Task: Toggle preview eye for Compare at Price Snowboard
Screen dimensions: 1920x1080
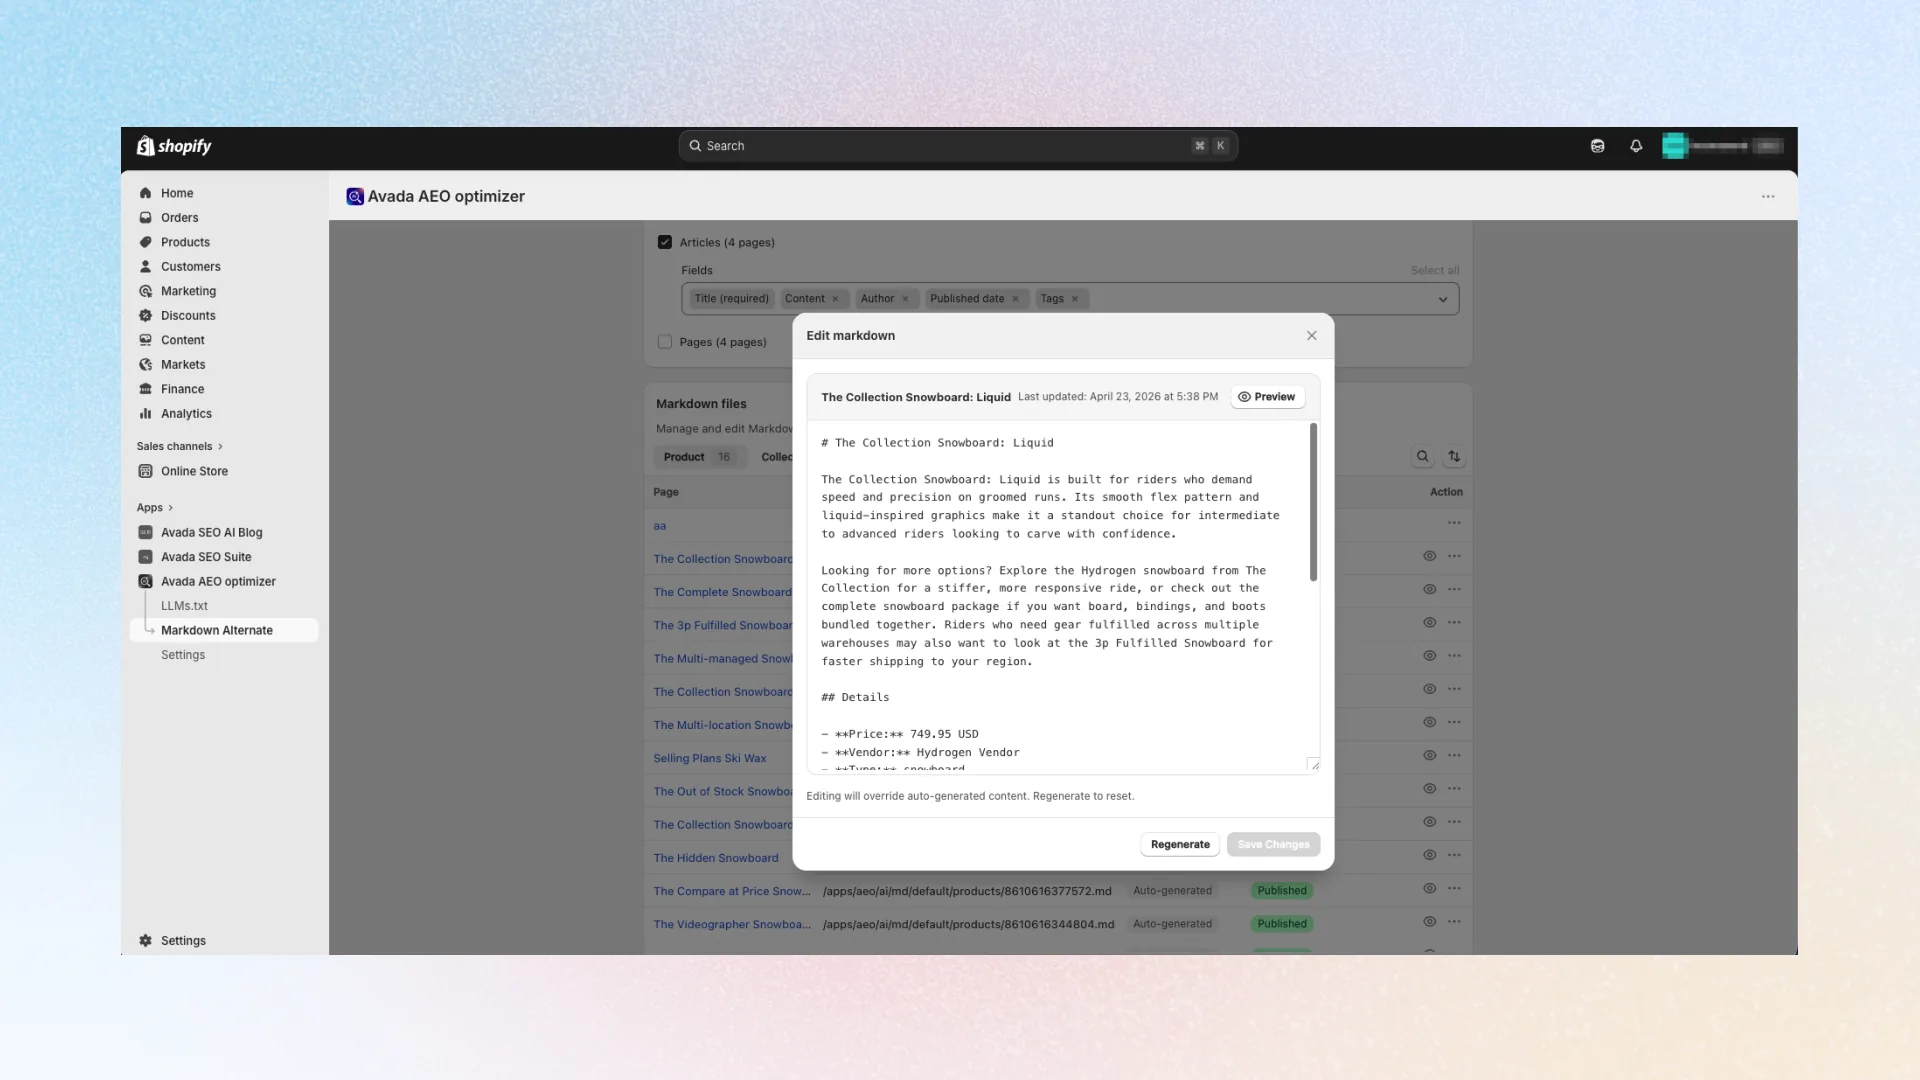Action: 1430,889
